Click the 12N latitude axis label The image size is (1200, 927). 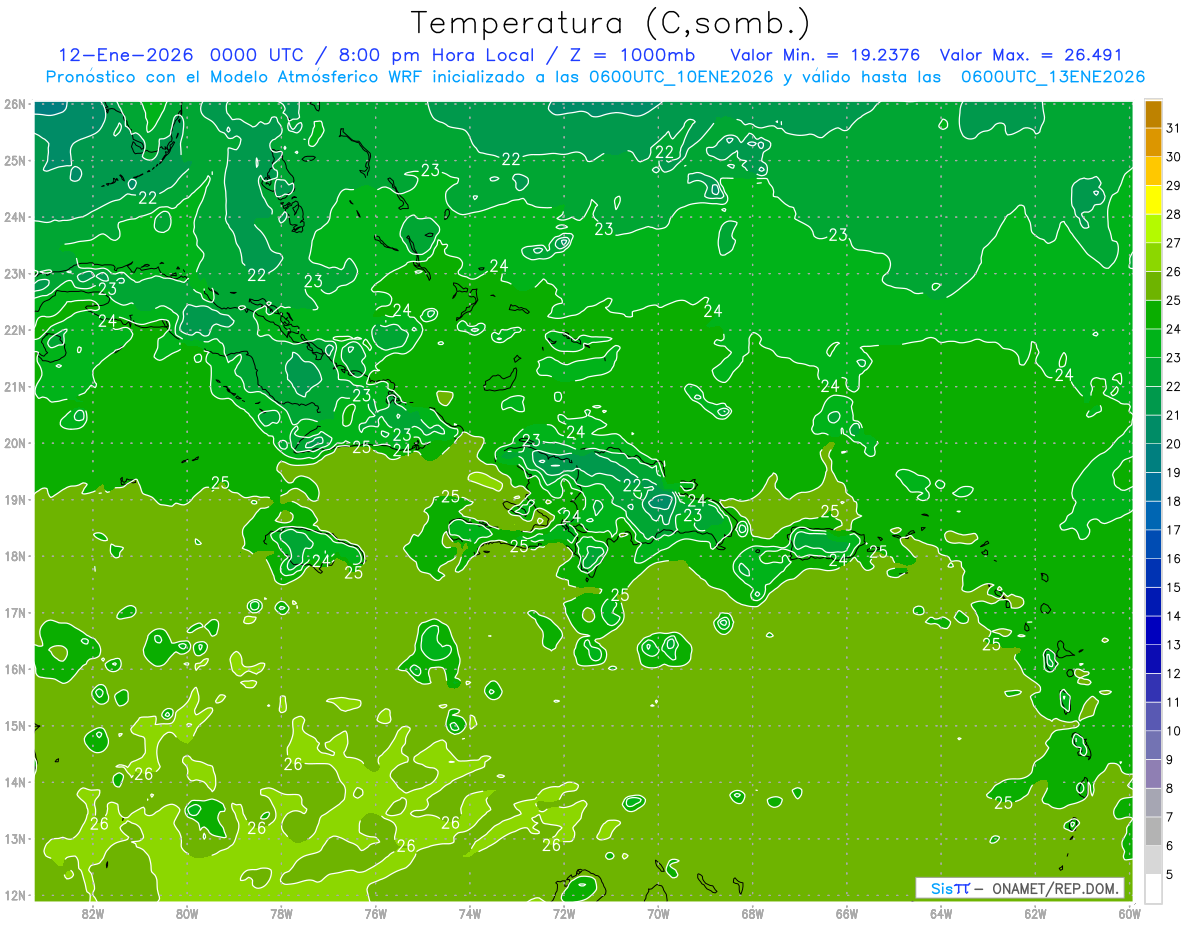[14, 895]
